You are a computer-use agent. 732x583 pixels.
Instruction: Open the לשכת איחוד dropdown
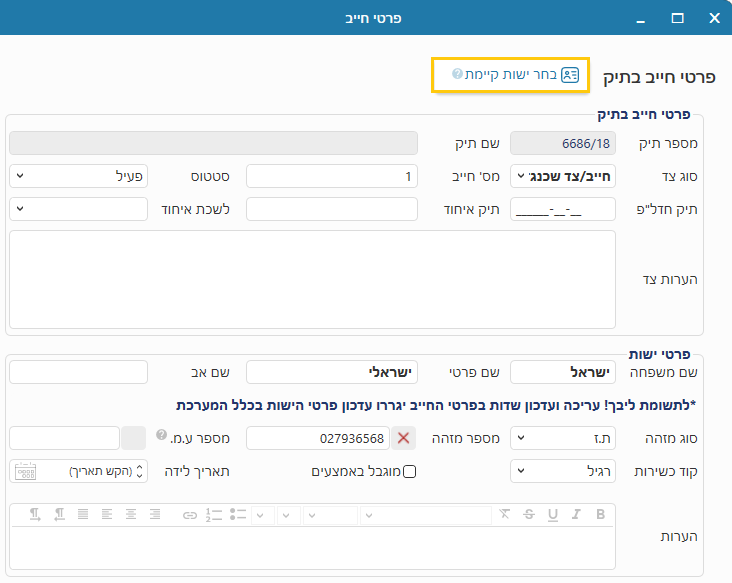pyautogui.click(x=78, y=209)
